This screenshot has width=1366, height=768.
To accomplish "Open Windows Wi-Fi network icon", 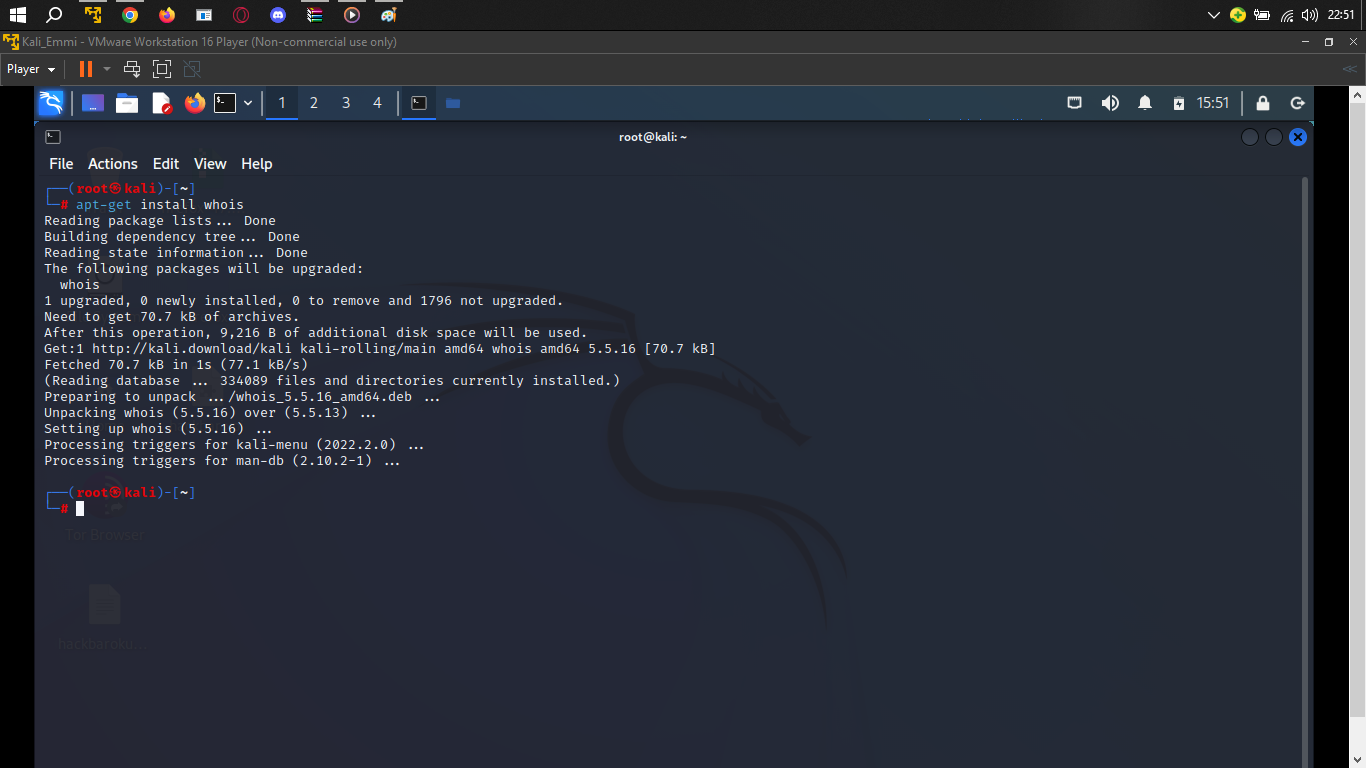I will click(1287, 15).
